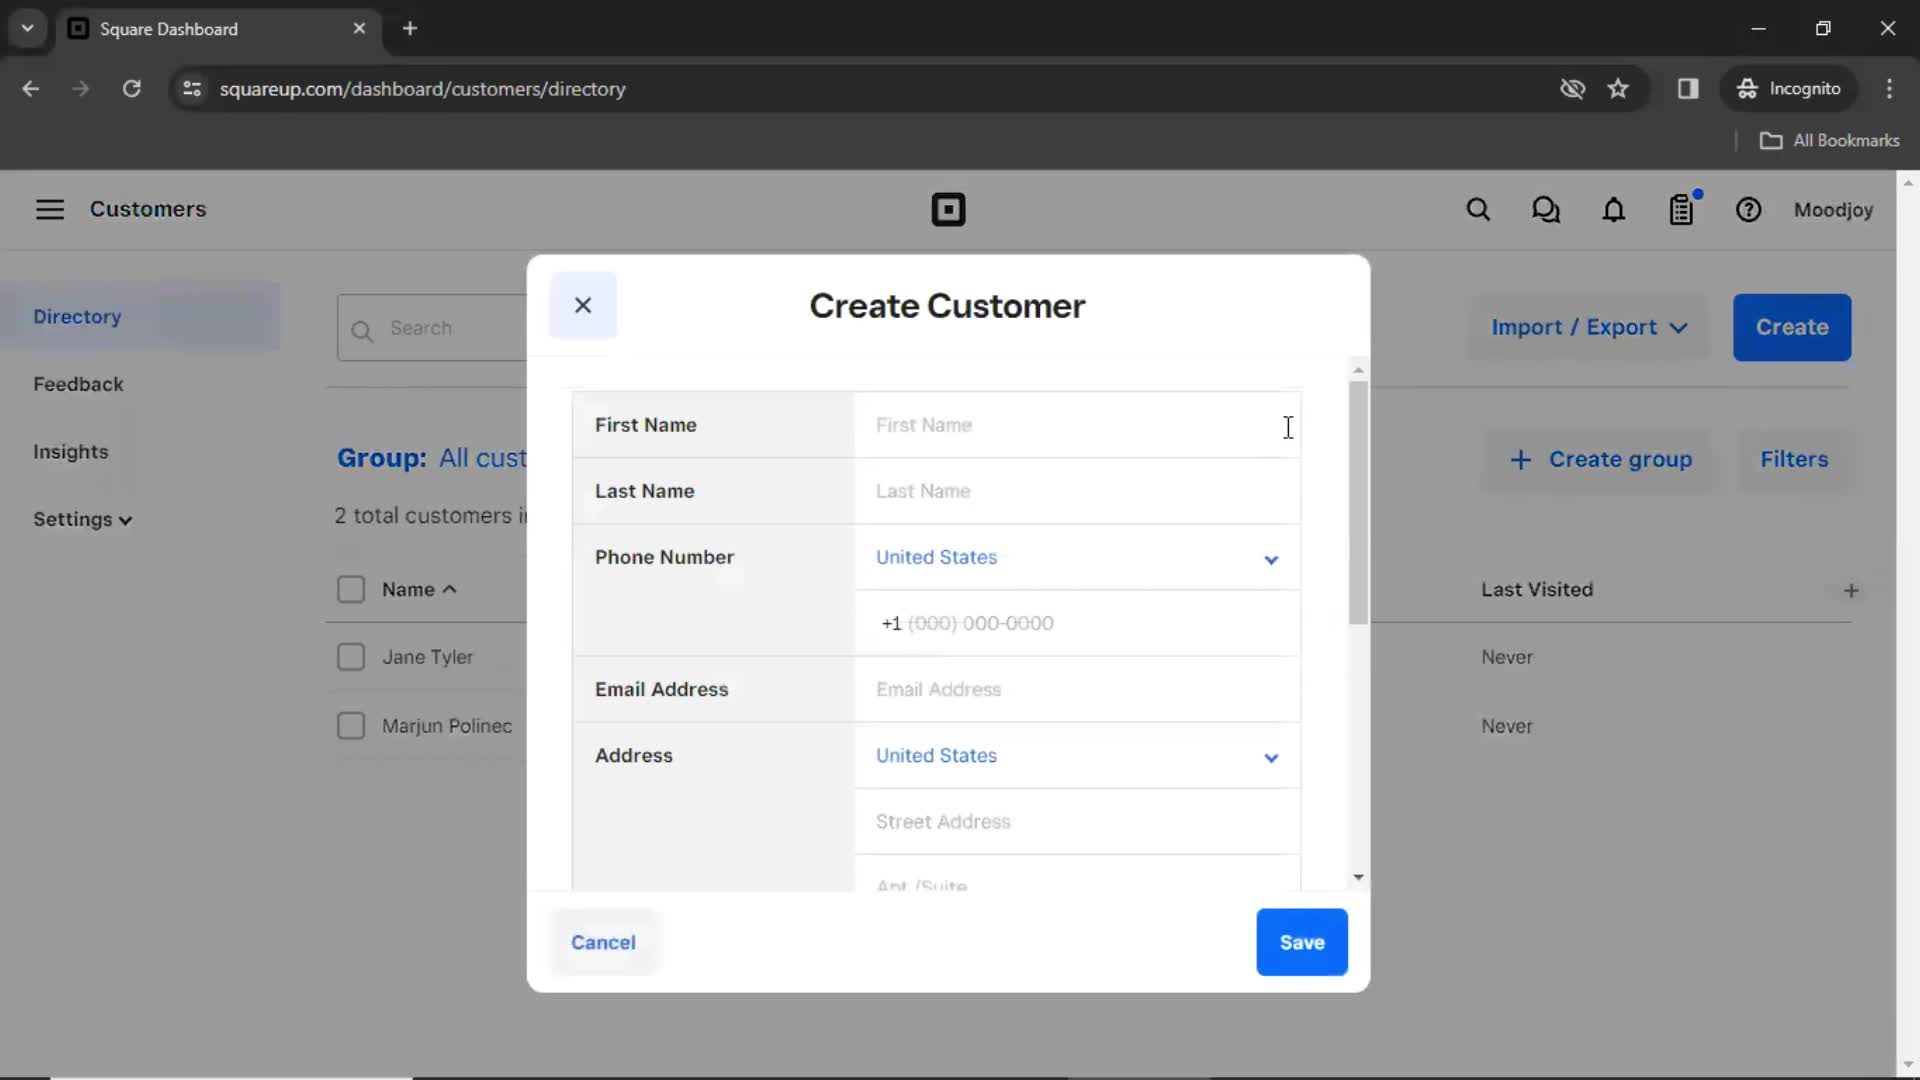Click the First Name input field
Screen dimensions: 1920x1080
tap(1075, 425)
